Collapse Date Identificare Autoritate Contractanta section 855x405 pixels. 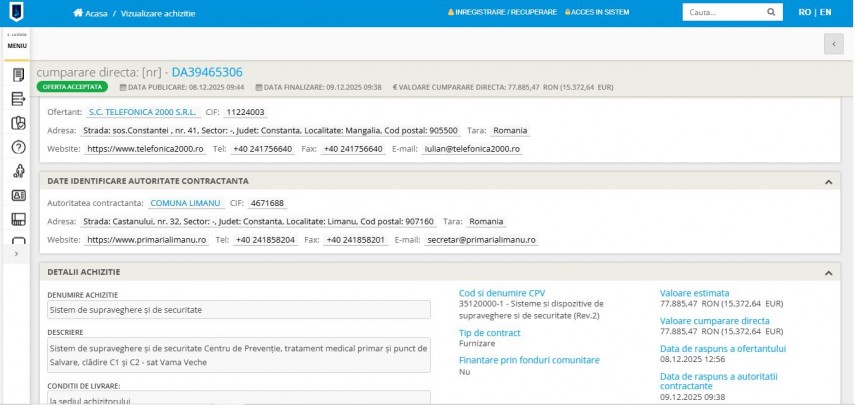tap(827, 181)
